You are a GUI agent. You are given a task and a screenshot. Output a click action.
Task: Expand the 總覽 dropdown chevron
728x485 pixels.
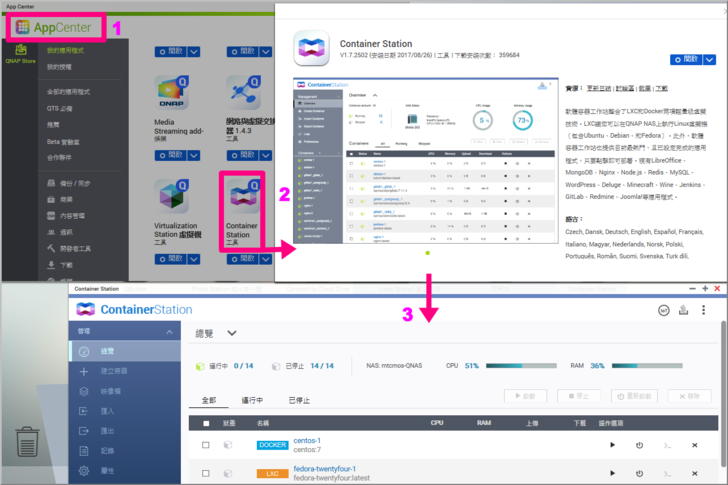pos(232,333)
